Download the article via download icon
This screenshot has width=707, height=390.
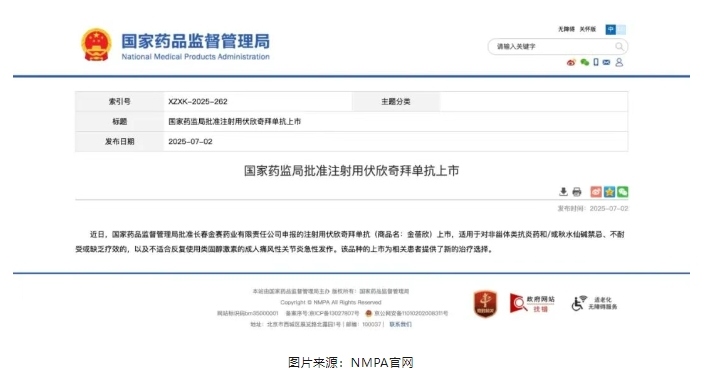[x=563, y=192]
